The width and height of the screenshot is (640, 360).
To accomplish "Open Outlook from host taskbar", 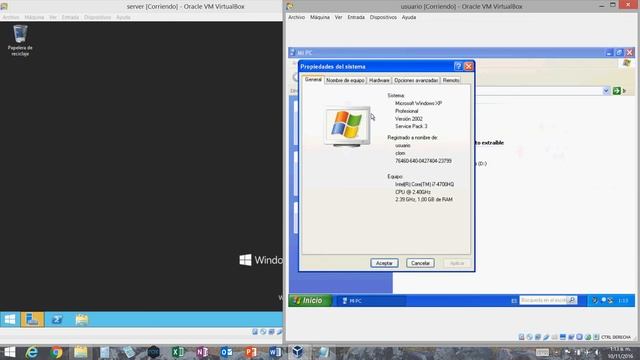I will 226,352.
